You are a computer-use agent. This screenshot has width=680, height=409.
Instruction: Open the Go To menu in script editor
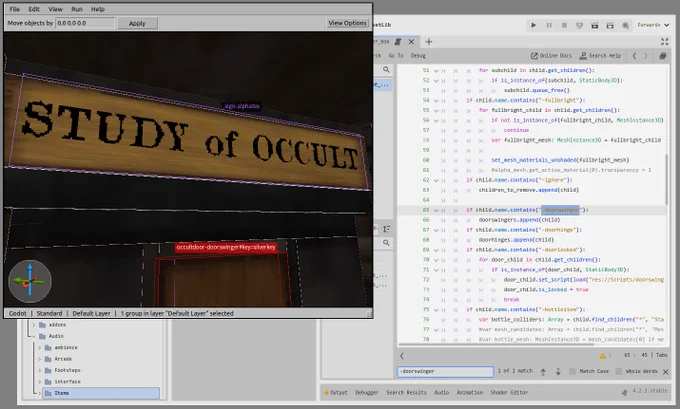coord(396,56)
